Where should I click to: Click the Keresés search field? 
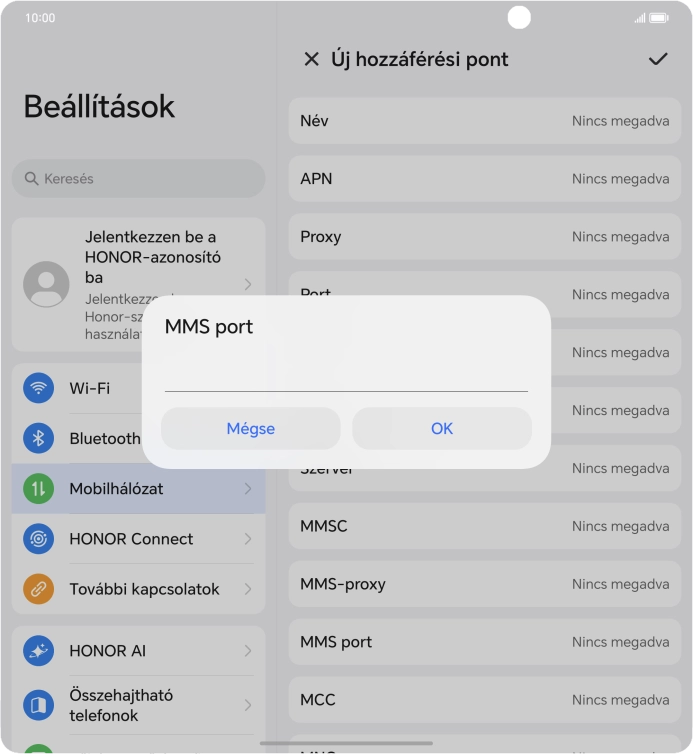[139, 178]
